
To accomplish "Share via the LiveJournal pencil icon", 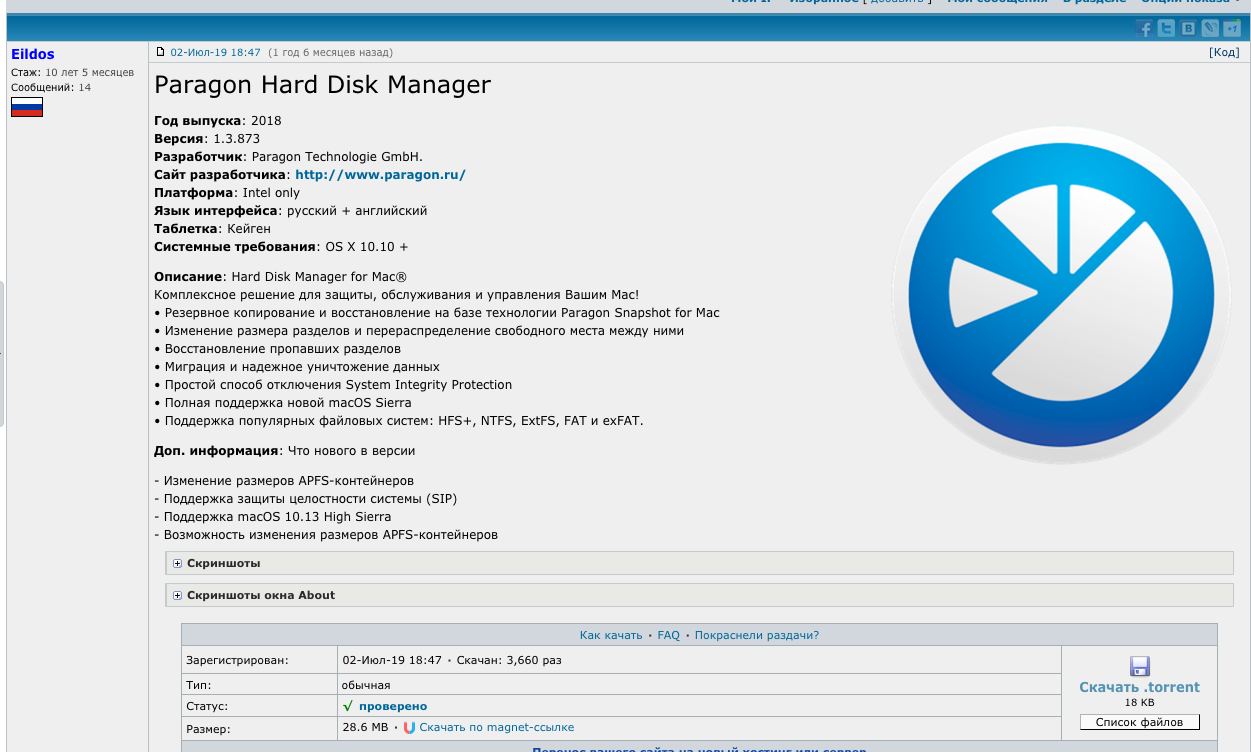I will (1210, 29).
